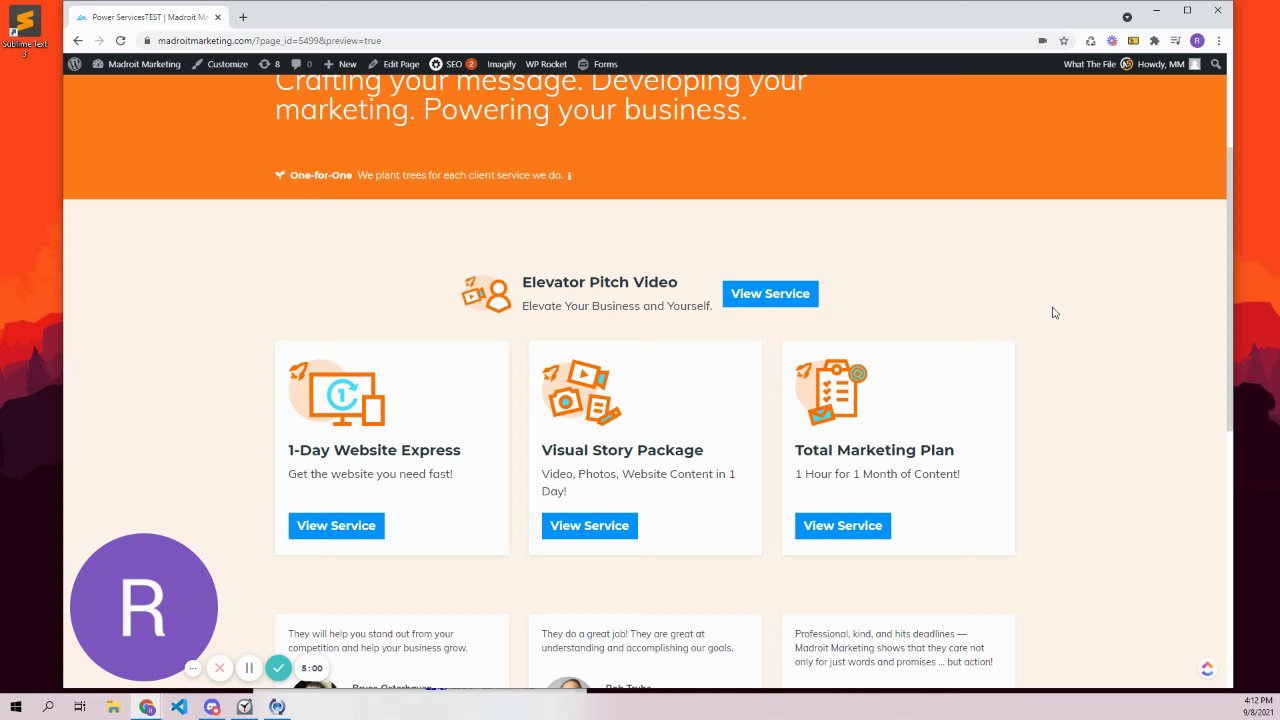Open the Chrome profile avatar R
Image resolution: width=1280 pixels, height=720 pixels.
[x=1197, y=41]
